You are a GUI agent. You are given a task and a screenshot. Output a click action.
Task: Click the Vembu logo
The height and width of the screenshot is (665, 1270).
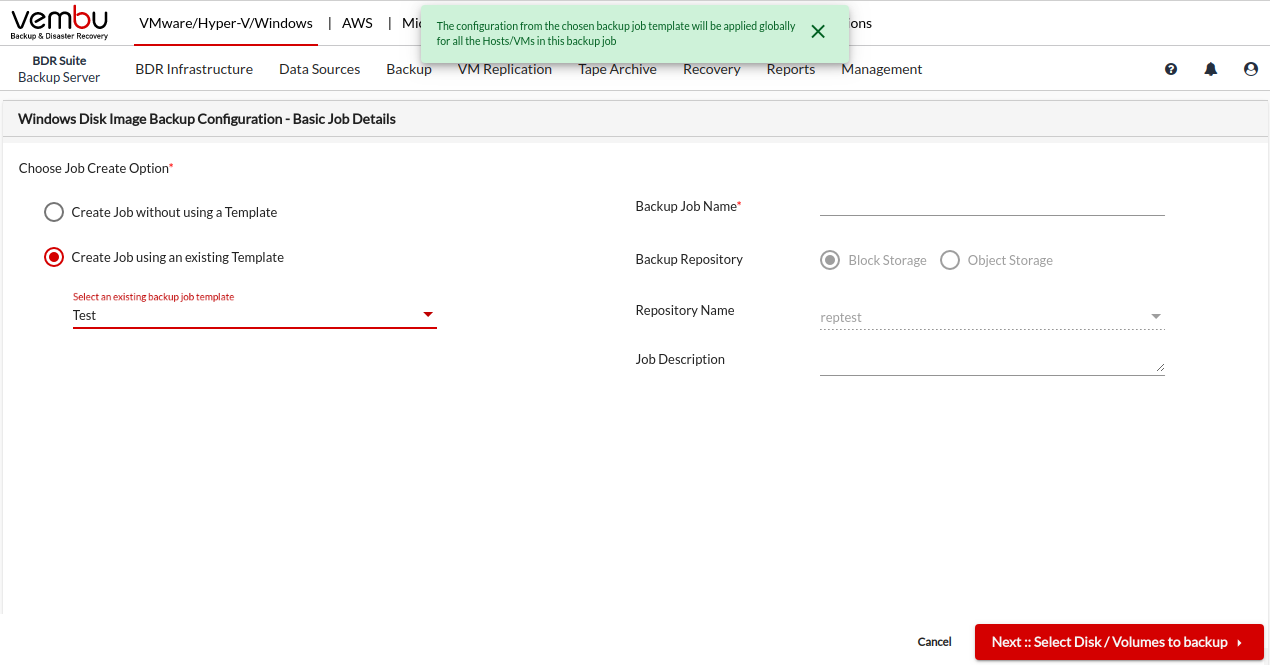[59, 23]
